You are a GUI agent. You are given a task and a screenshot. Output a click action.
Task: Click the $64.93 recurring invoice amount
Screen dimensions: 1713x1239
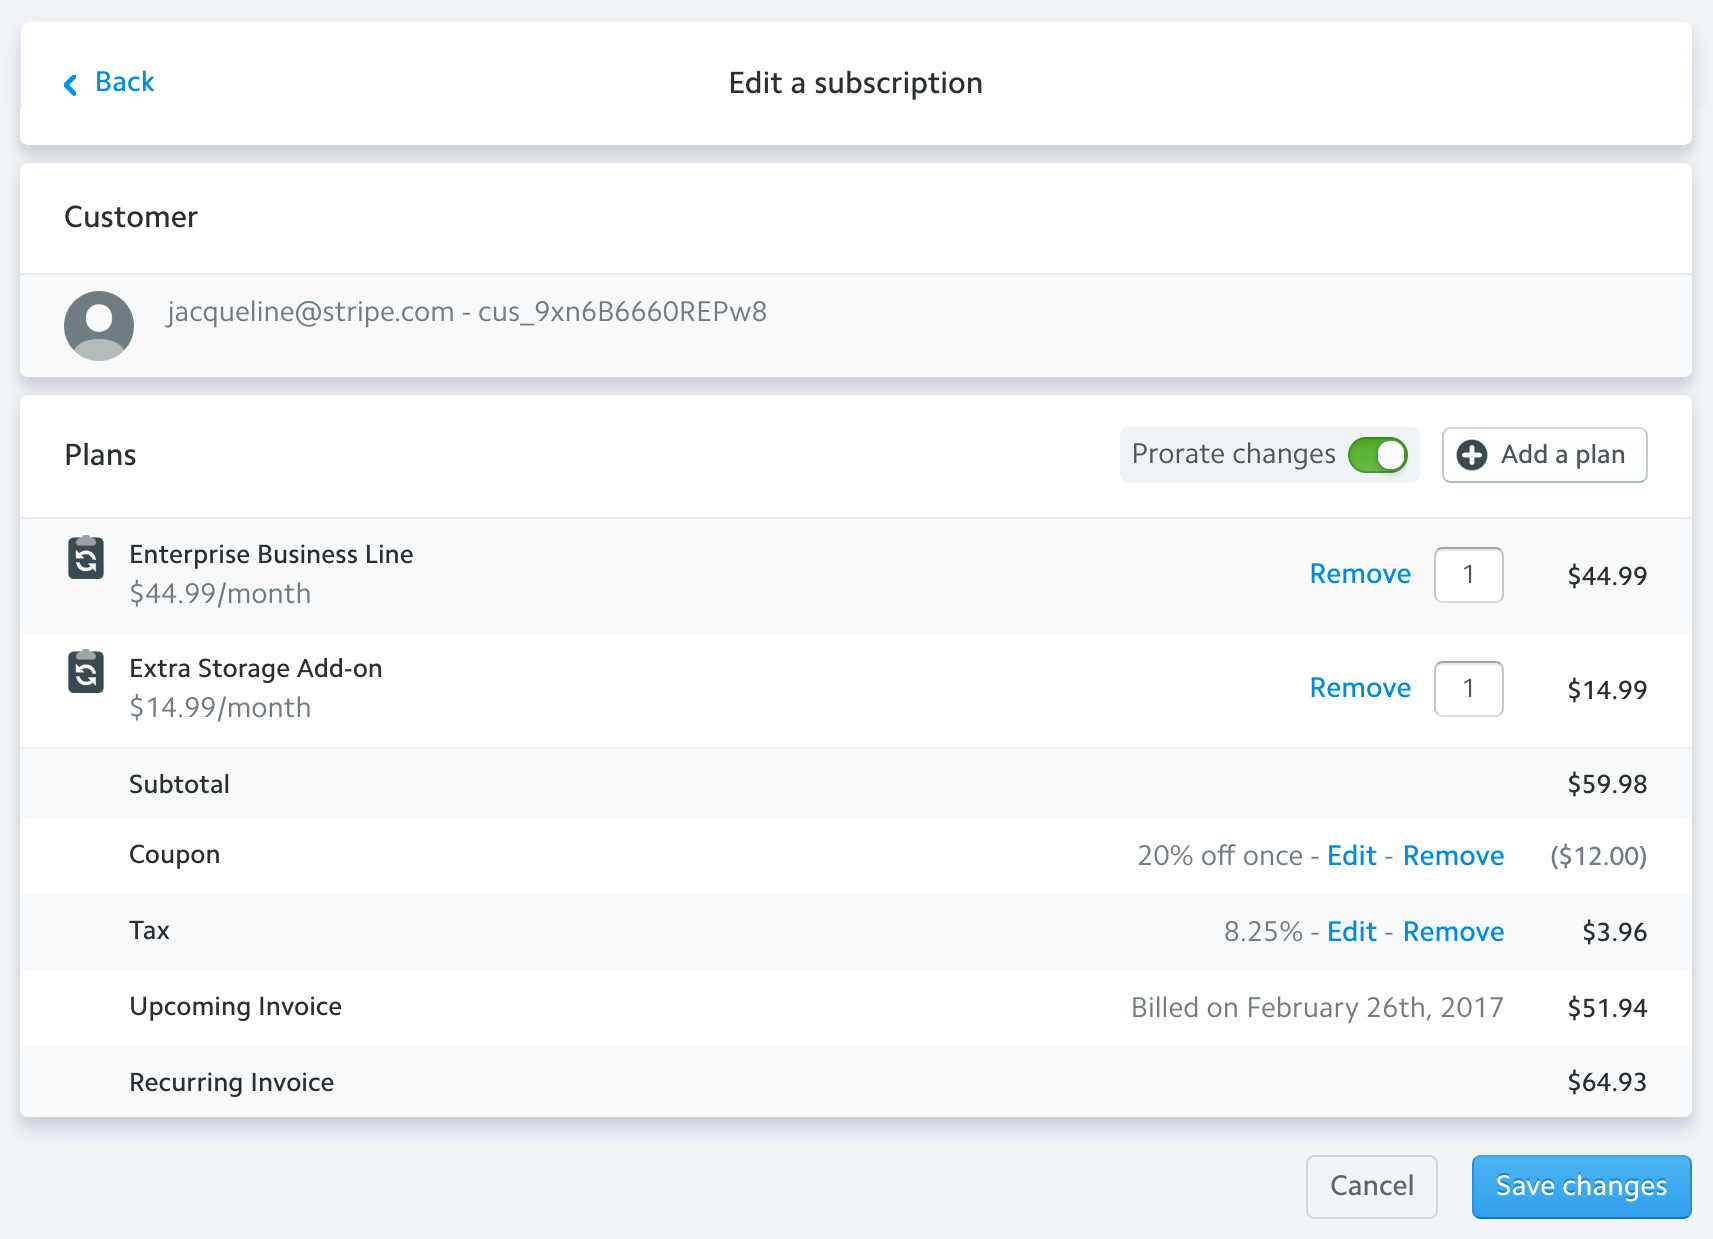coord(1607,1082)
